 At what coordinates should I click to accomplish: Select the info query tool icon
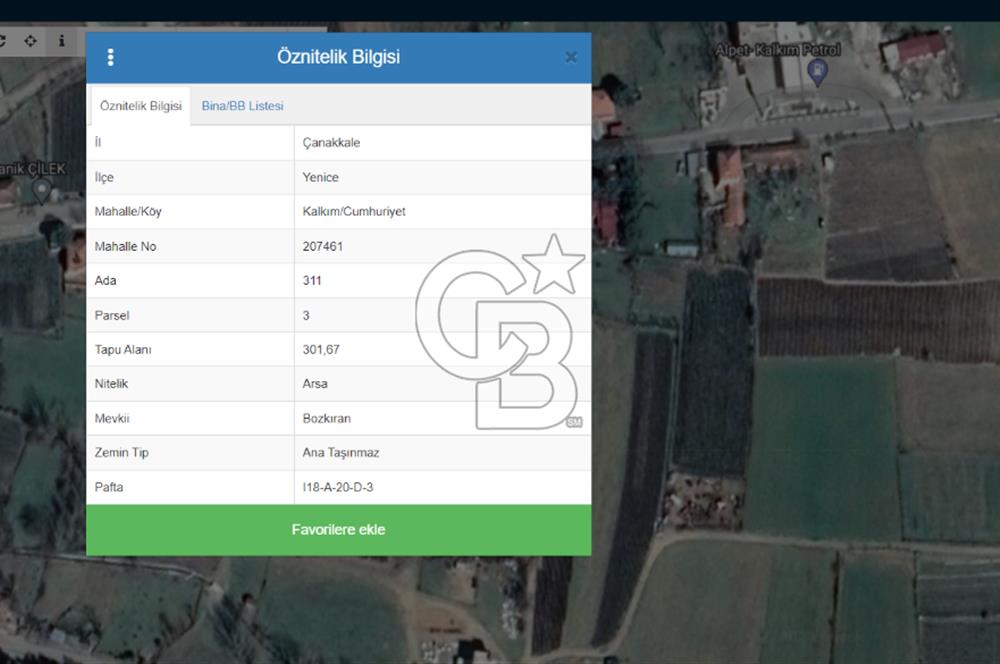(x=61, y=41)
